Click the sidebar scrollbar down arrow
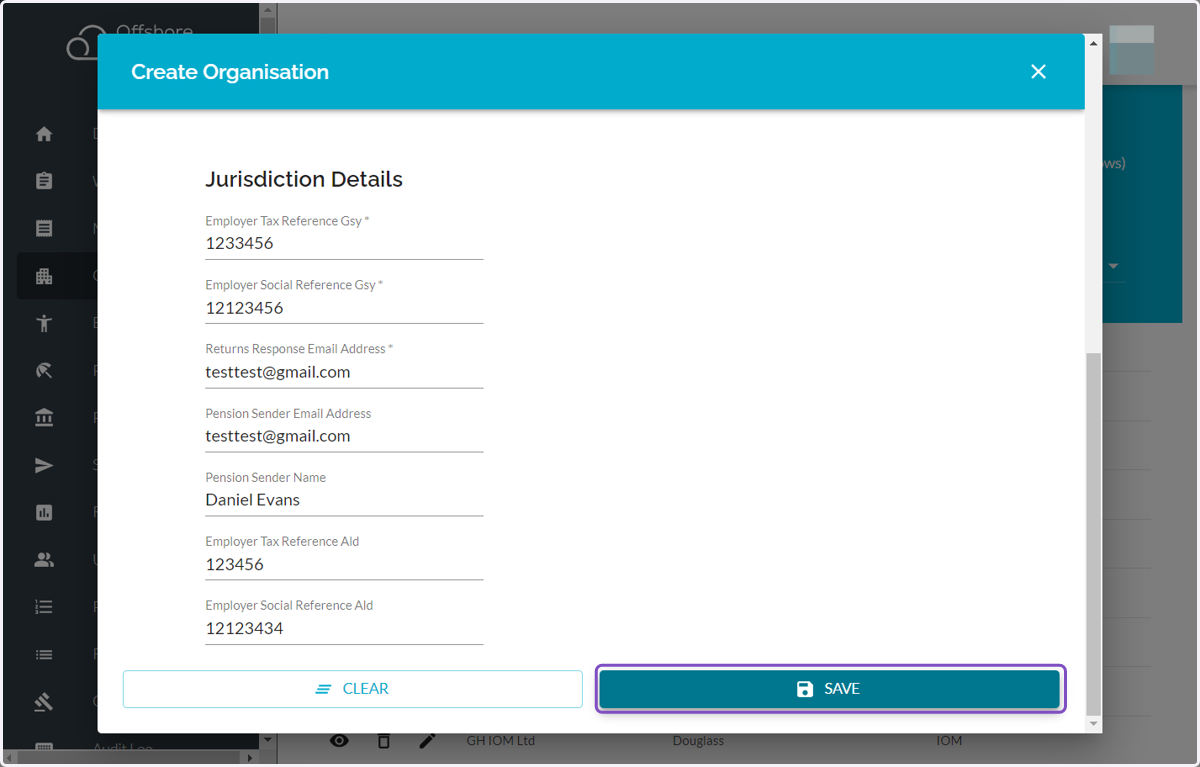1200x767 pixels. click(x=267, y=741)
